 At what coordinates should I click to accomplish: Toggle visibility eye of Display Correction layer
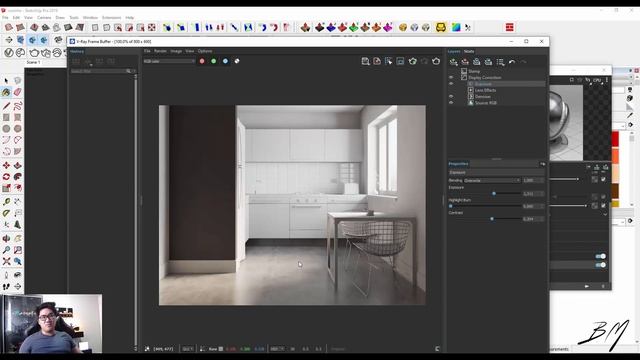[x=451, y=77]
